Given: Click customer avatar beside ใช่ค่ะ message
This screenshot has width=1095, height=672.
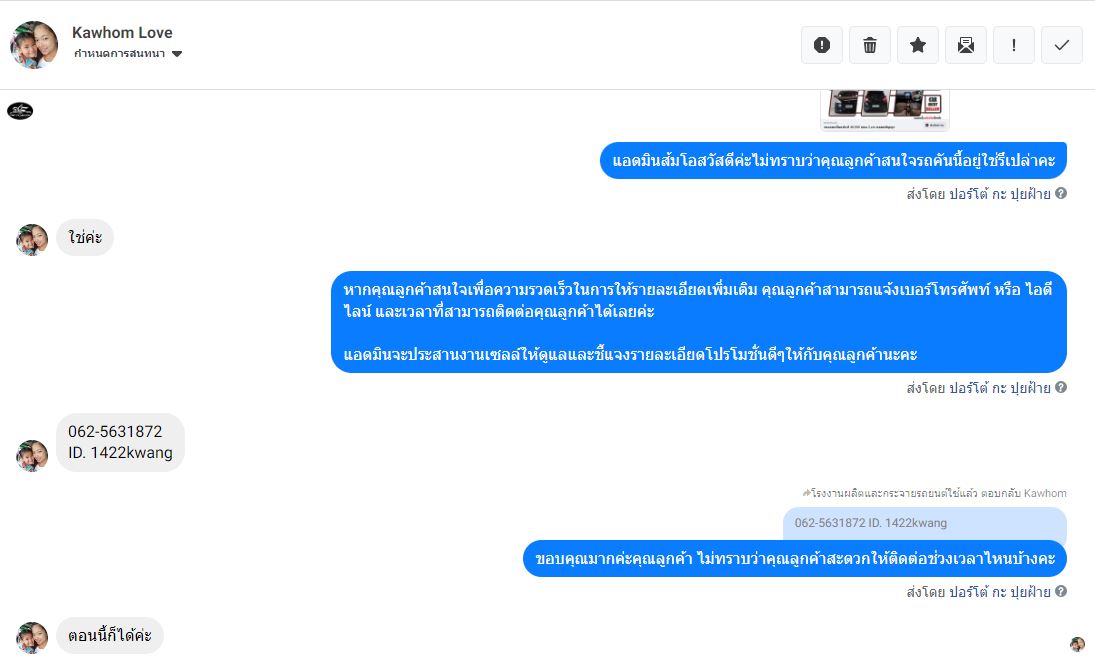Looking at the screenshot, I should 32,240.
